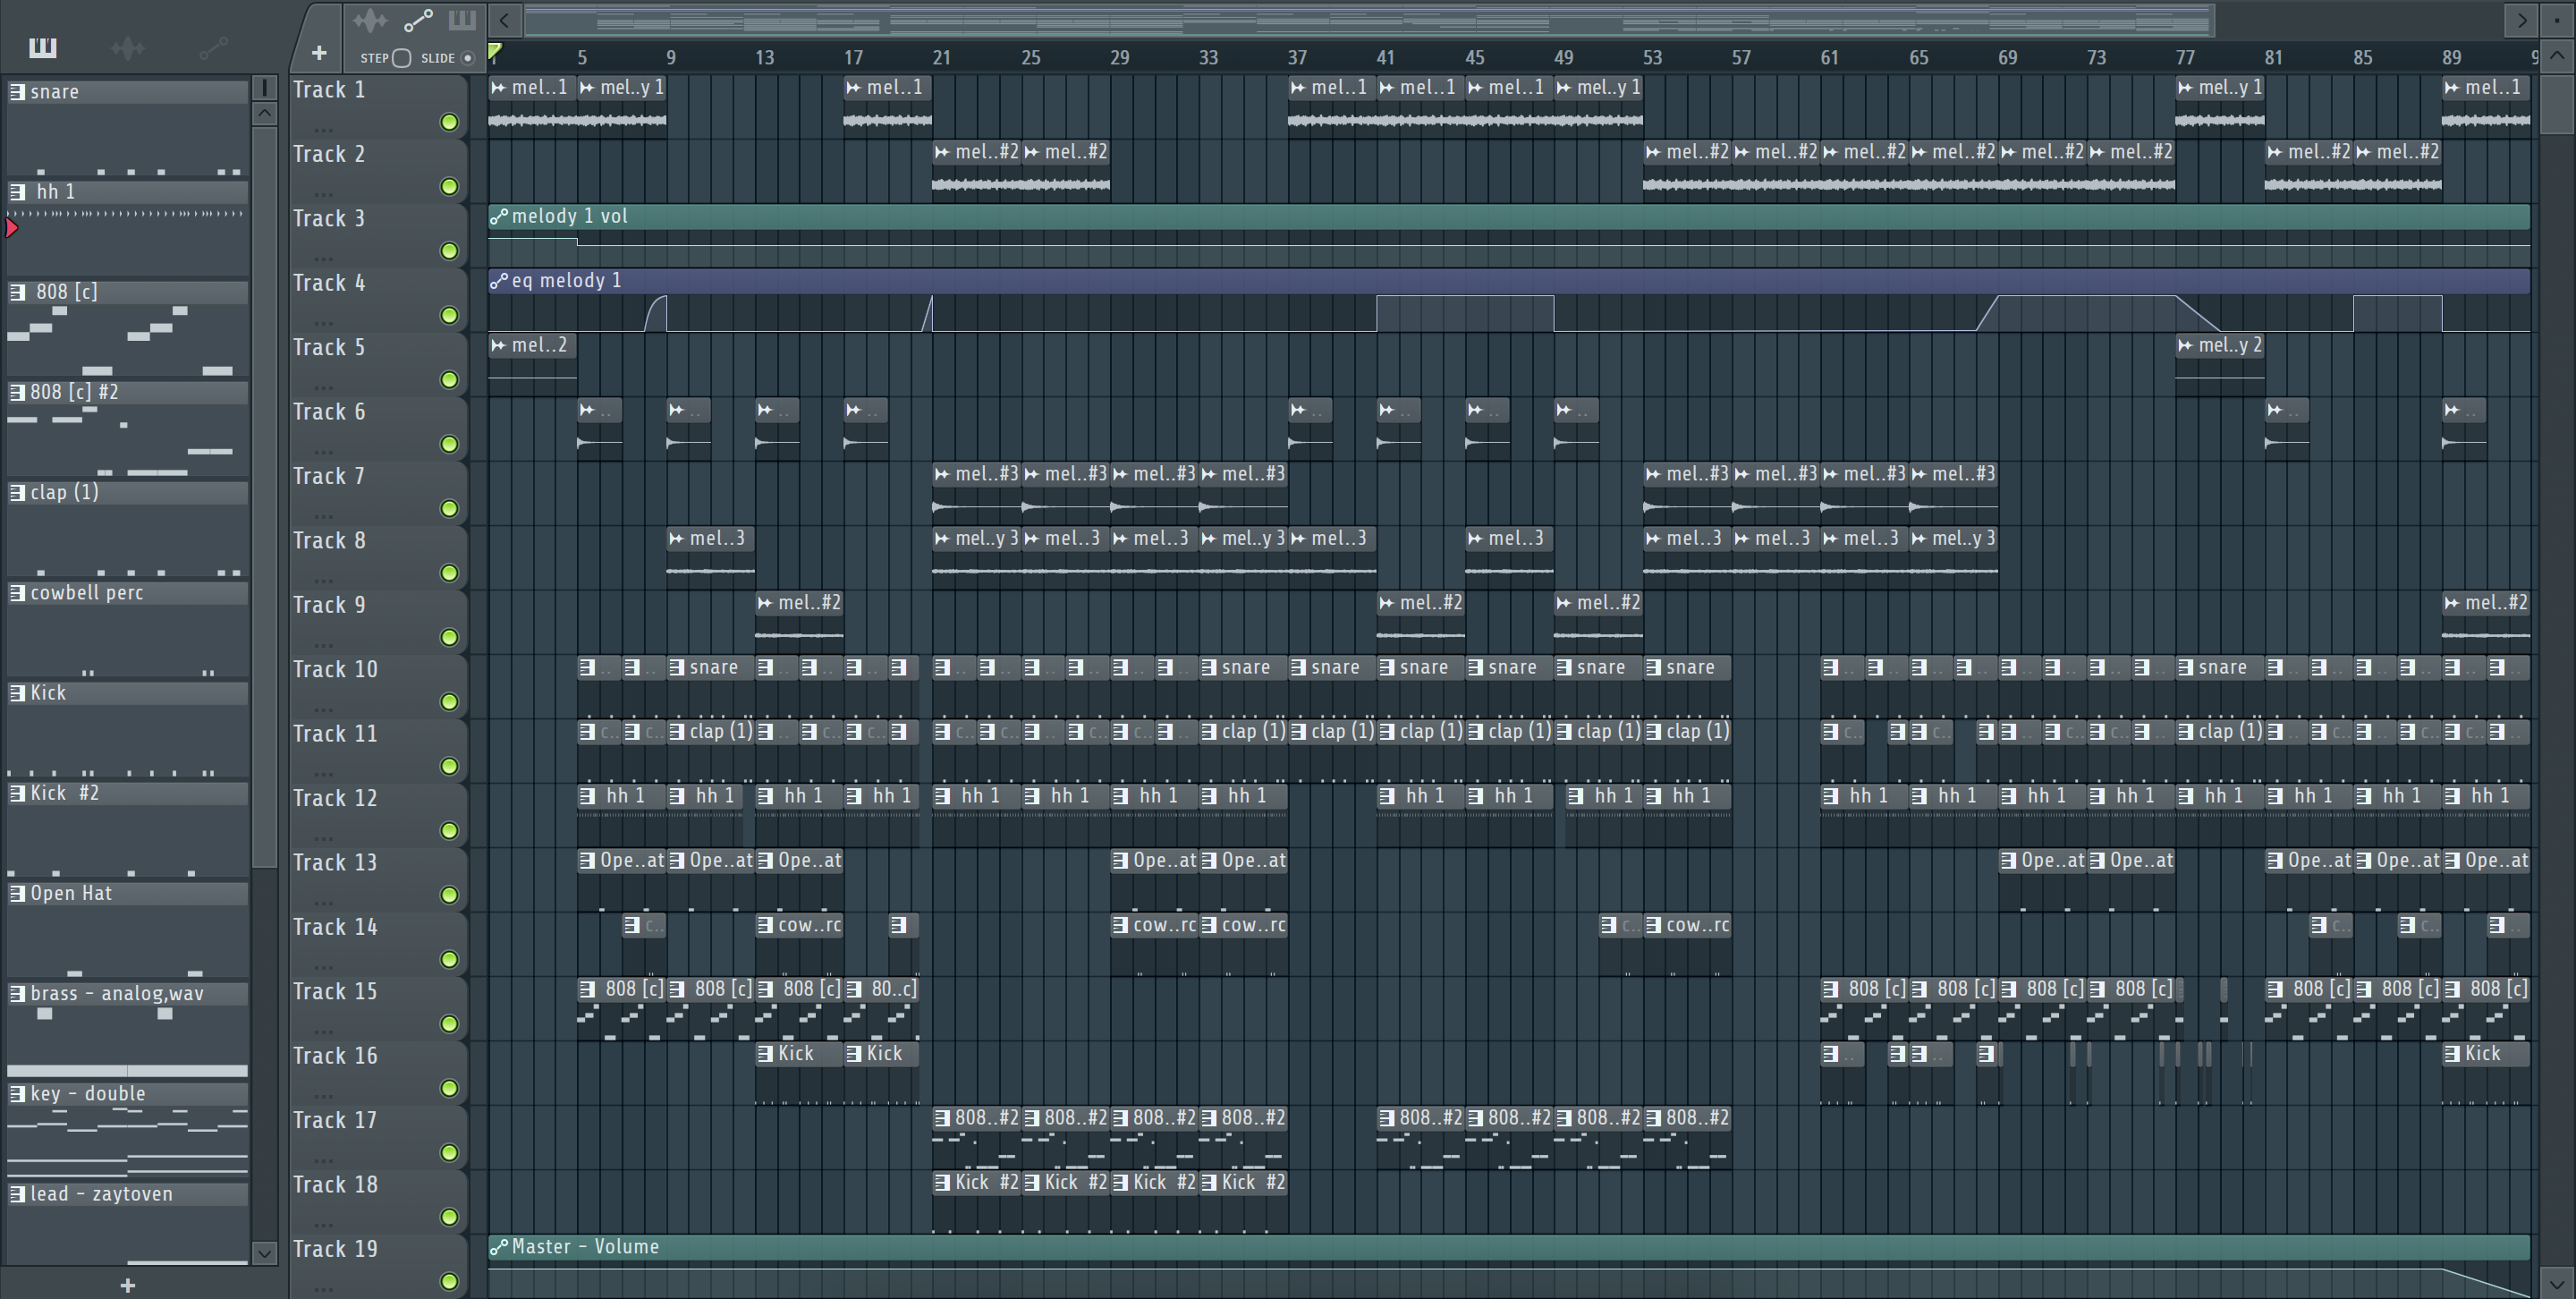2576x1299 pixels.
Task: Add a new pattern with plus button
Action: (127, 1285)
